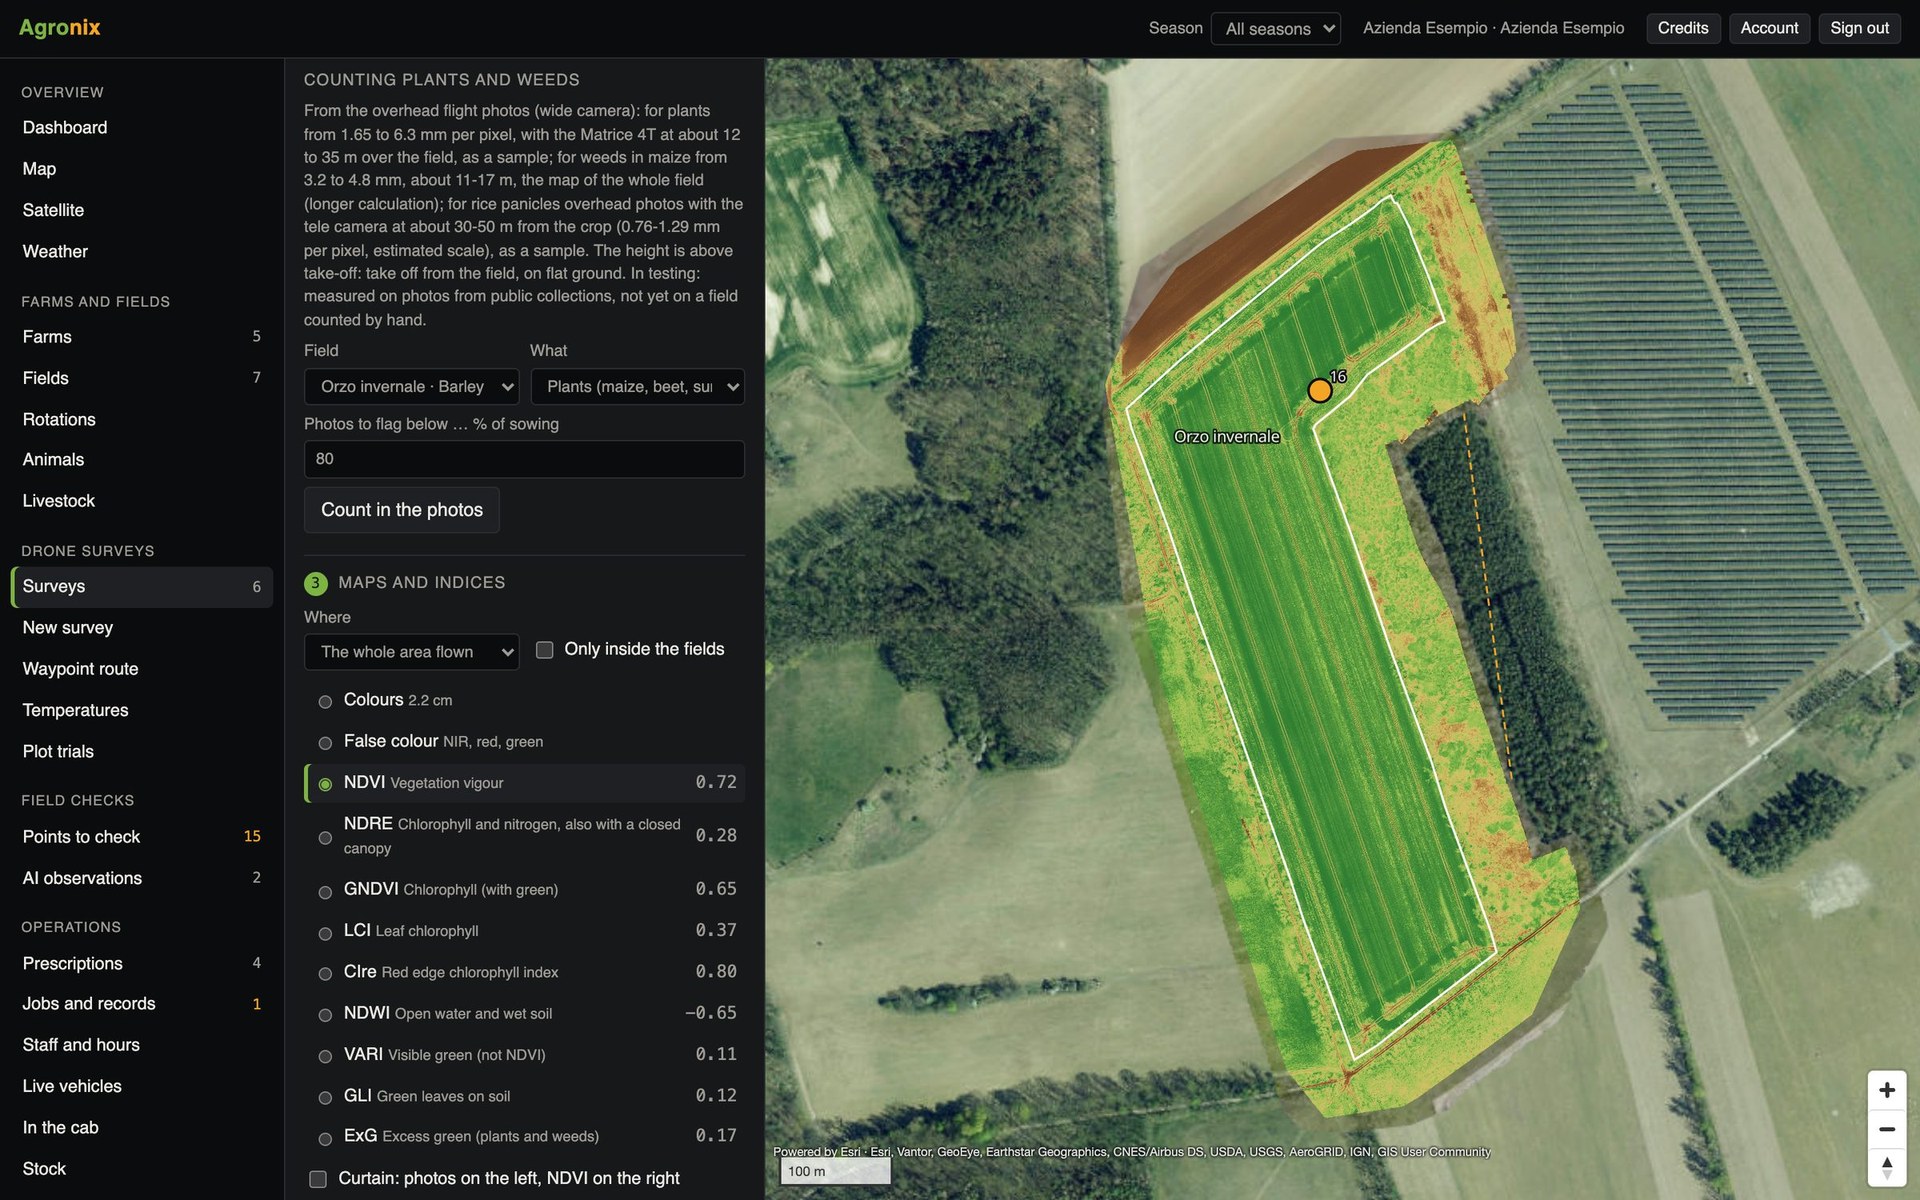Select the NDVI Vegetation vigour option
Viewport: 1920px width, 1200px height.
click(524, 783)
